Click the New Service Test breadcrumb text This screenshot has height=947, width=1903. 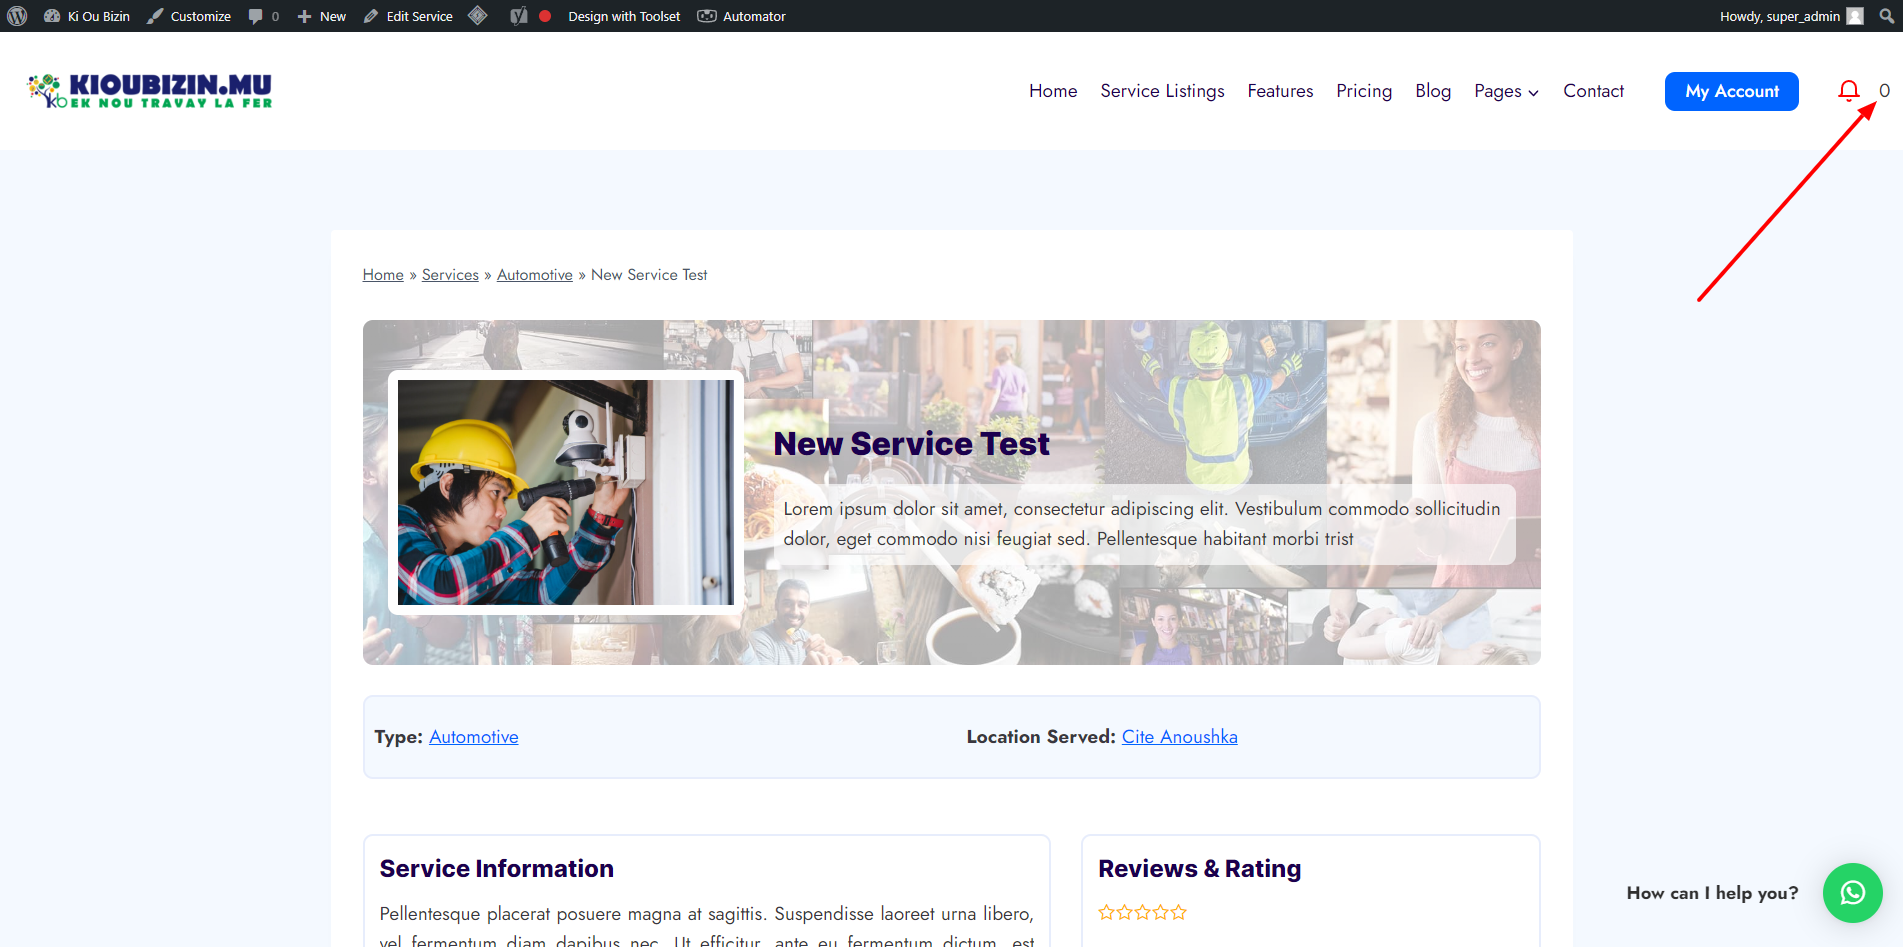(x=649, y=275)
